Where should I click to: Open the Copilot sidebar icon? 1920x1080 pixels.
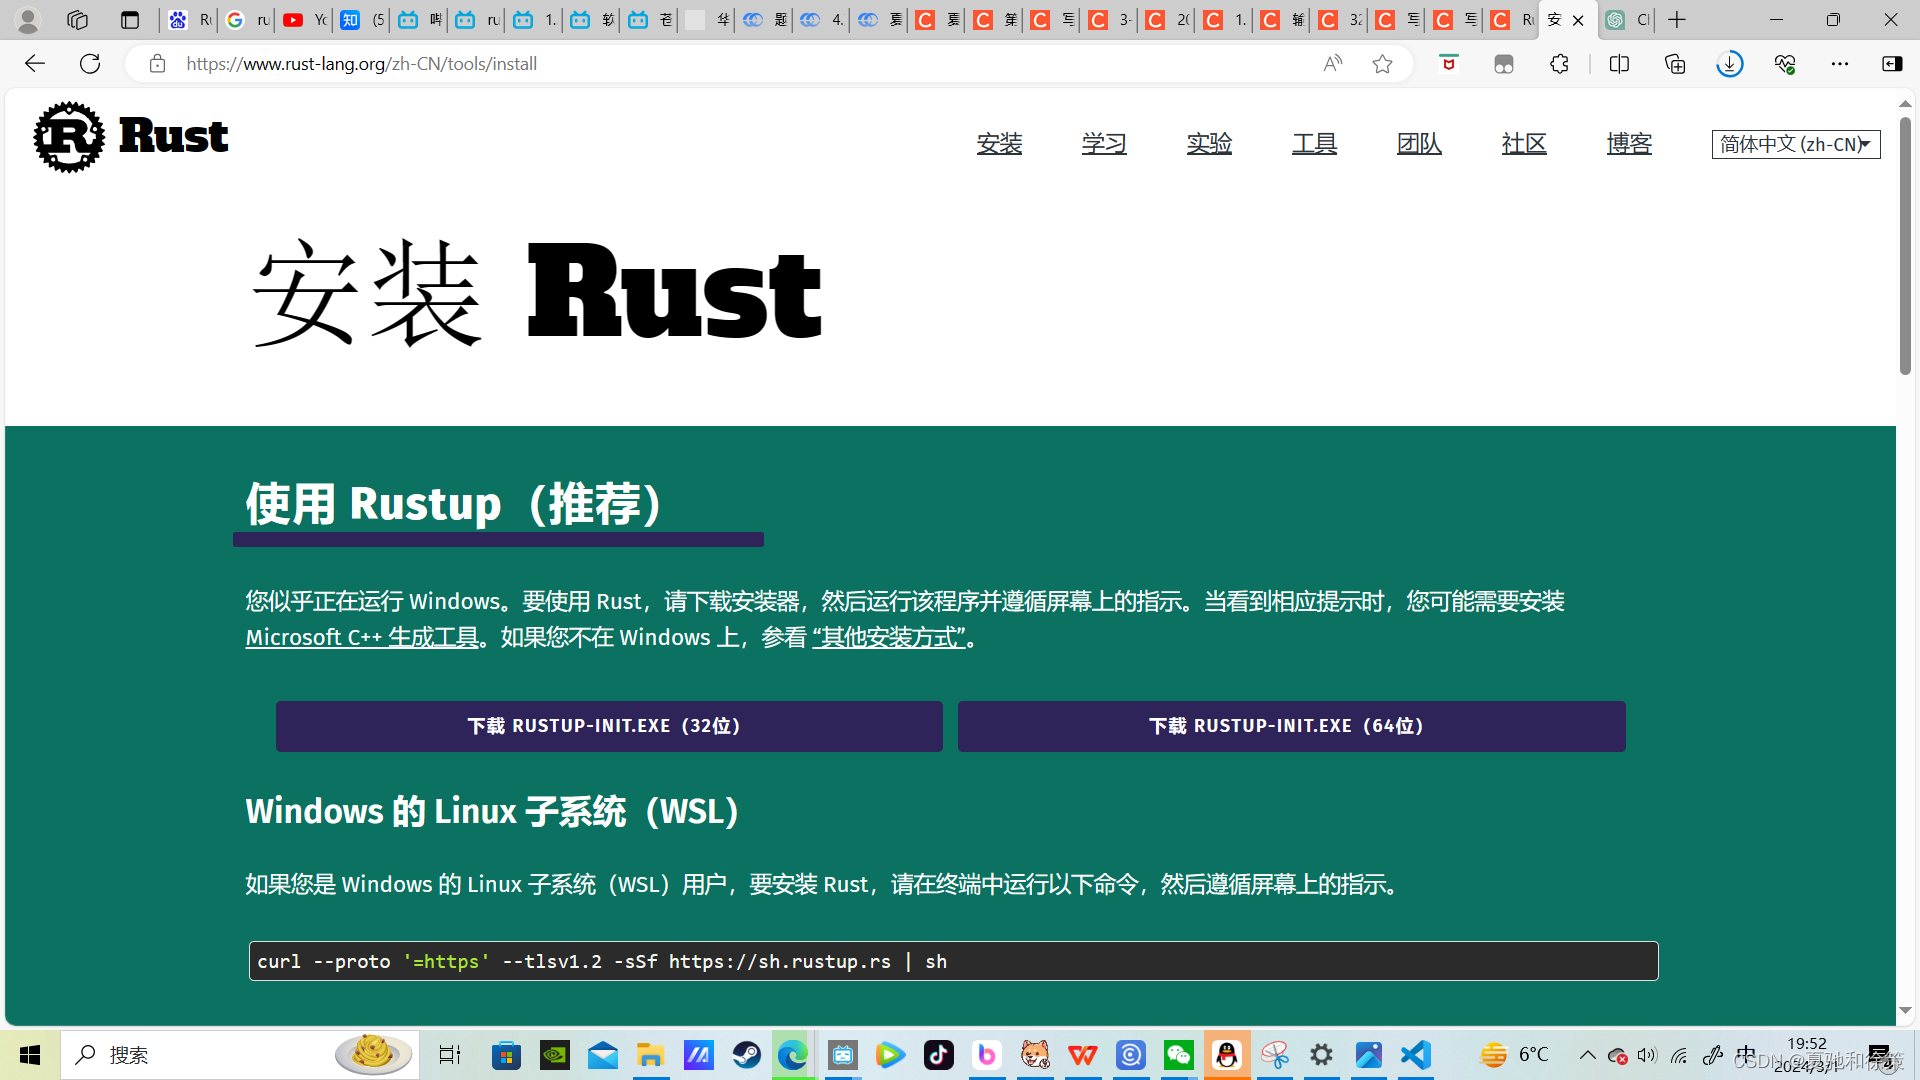pyautogui.click(x=1891, y=63)
